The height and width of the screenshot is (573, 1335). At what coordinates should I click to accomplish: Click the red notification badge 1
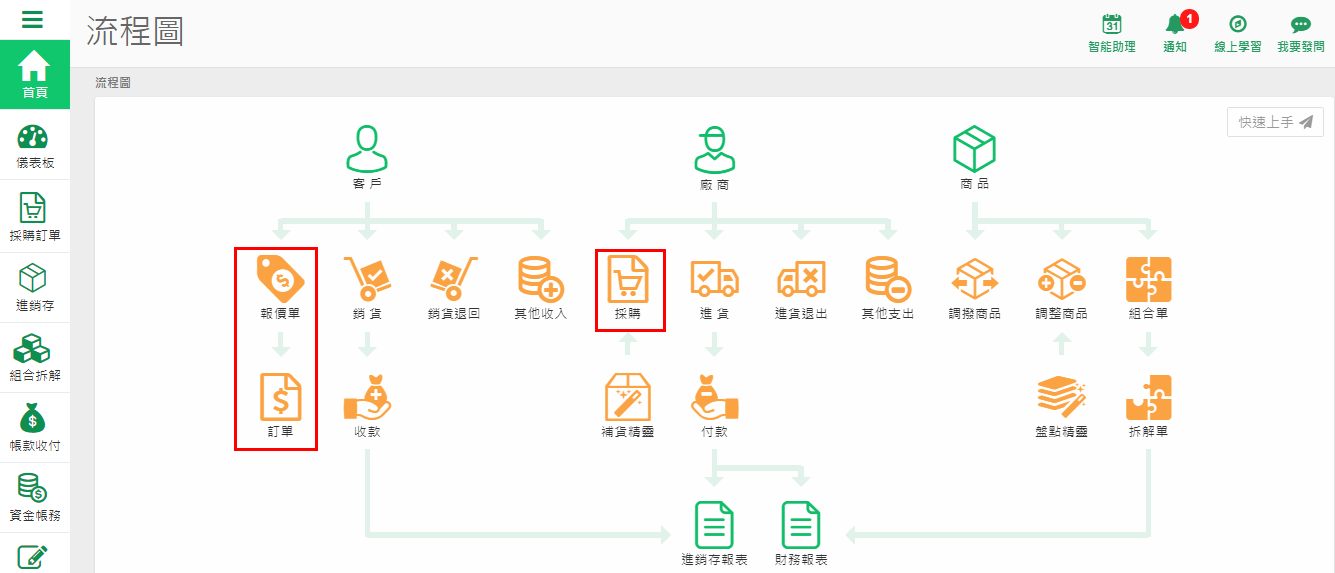1189,18
